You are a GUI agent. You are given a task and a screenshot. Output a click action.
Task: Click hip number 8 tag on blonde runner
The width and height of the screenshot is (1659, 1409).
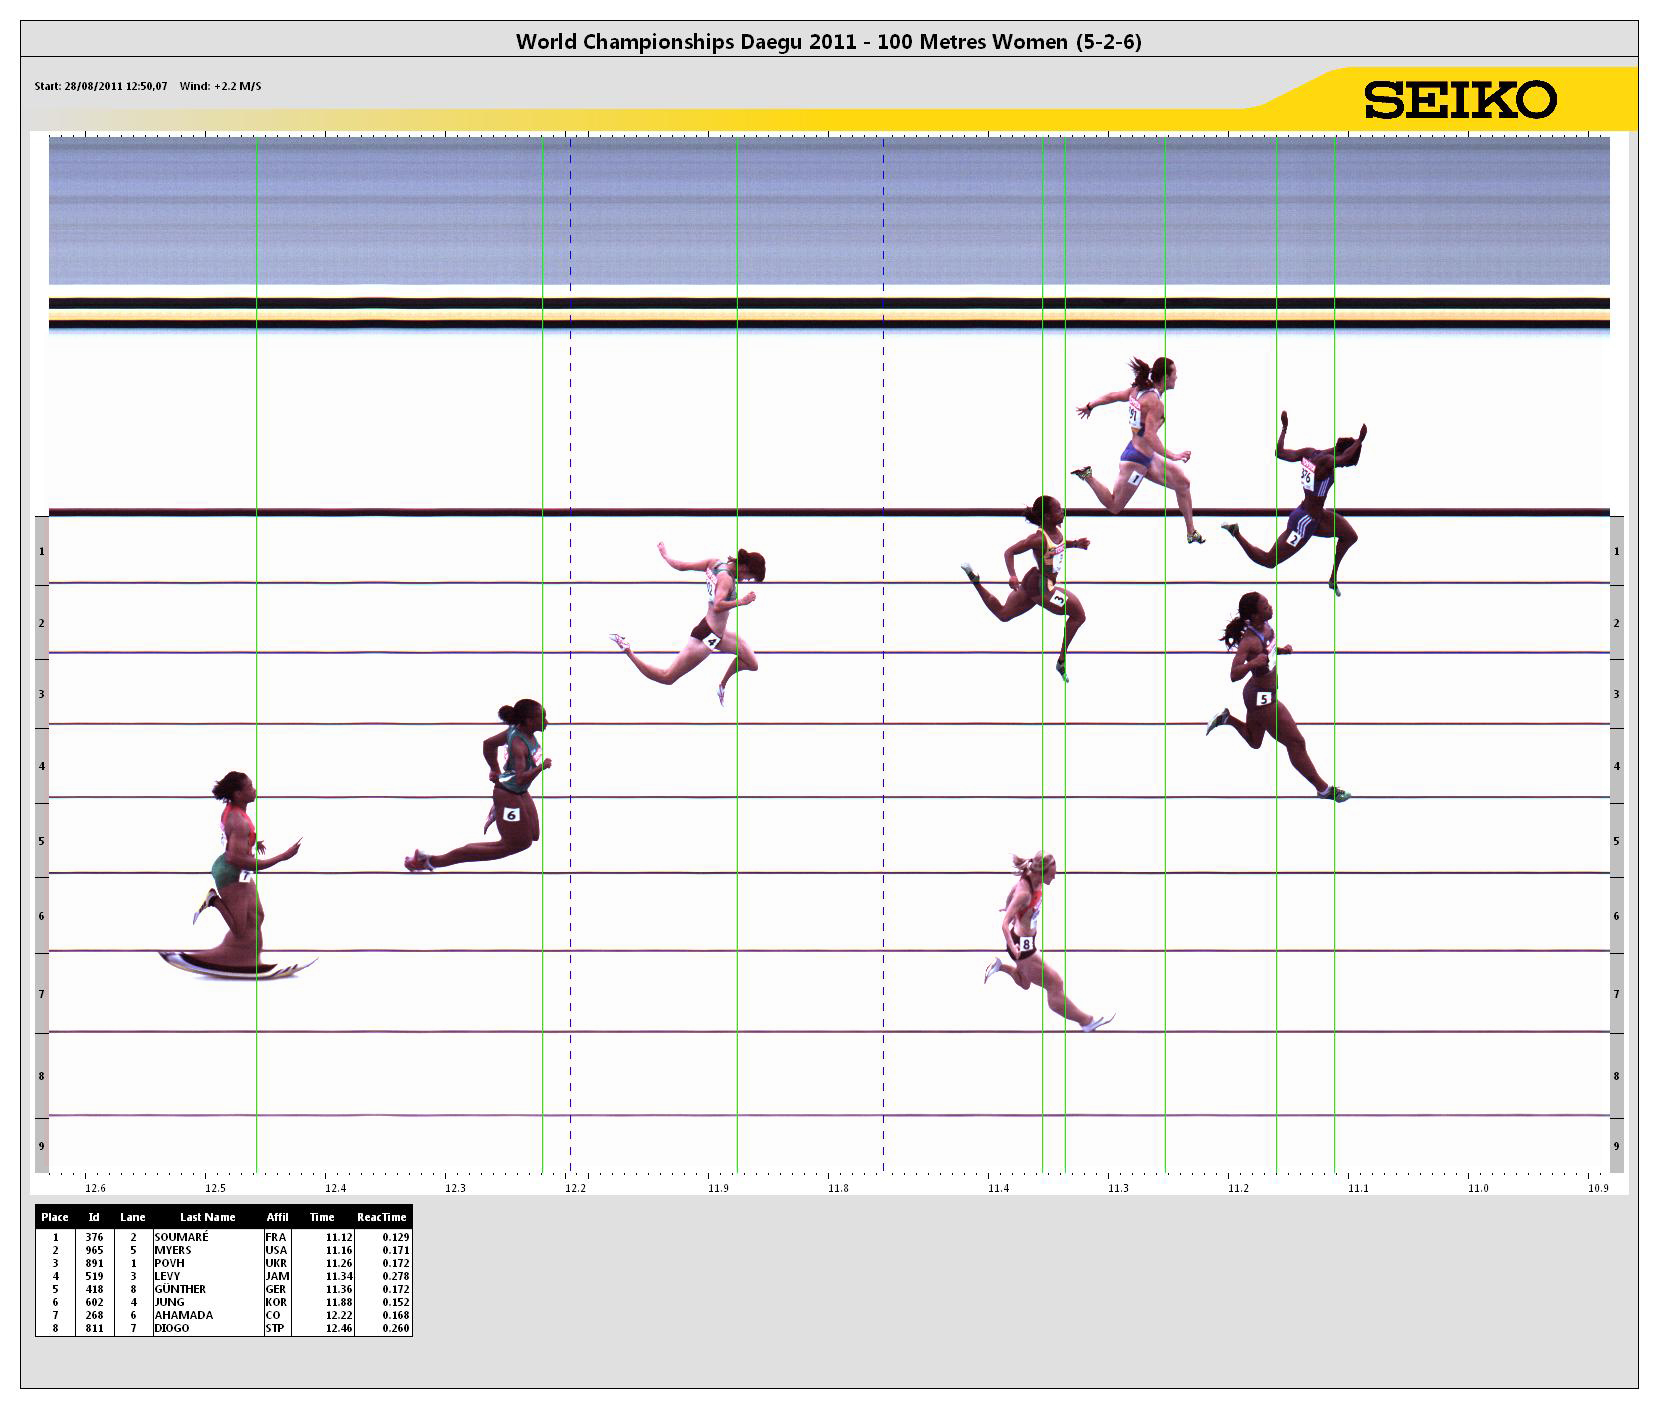(1026, 943)
